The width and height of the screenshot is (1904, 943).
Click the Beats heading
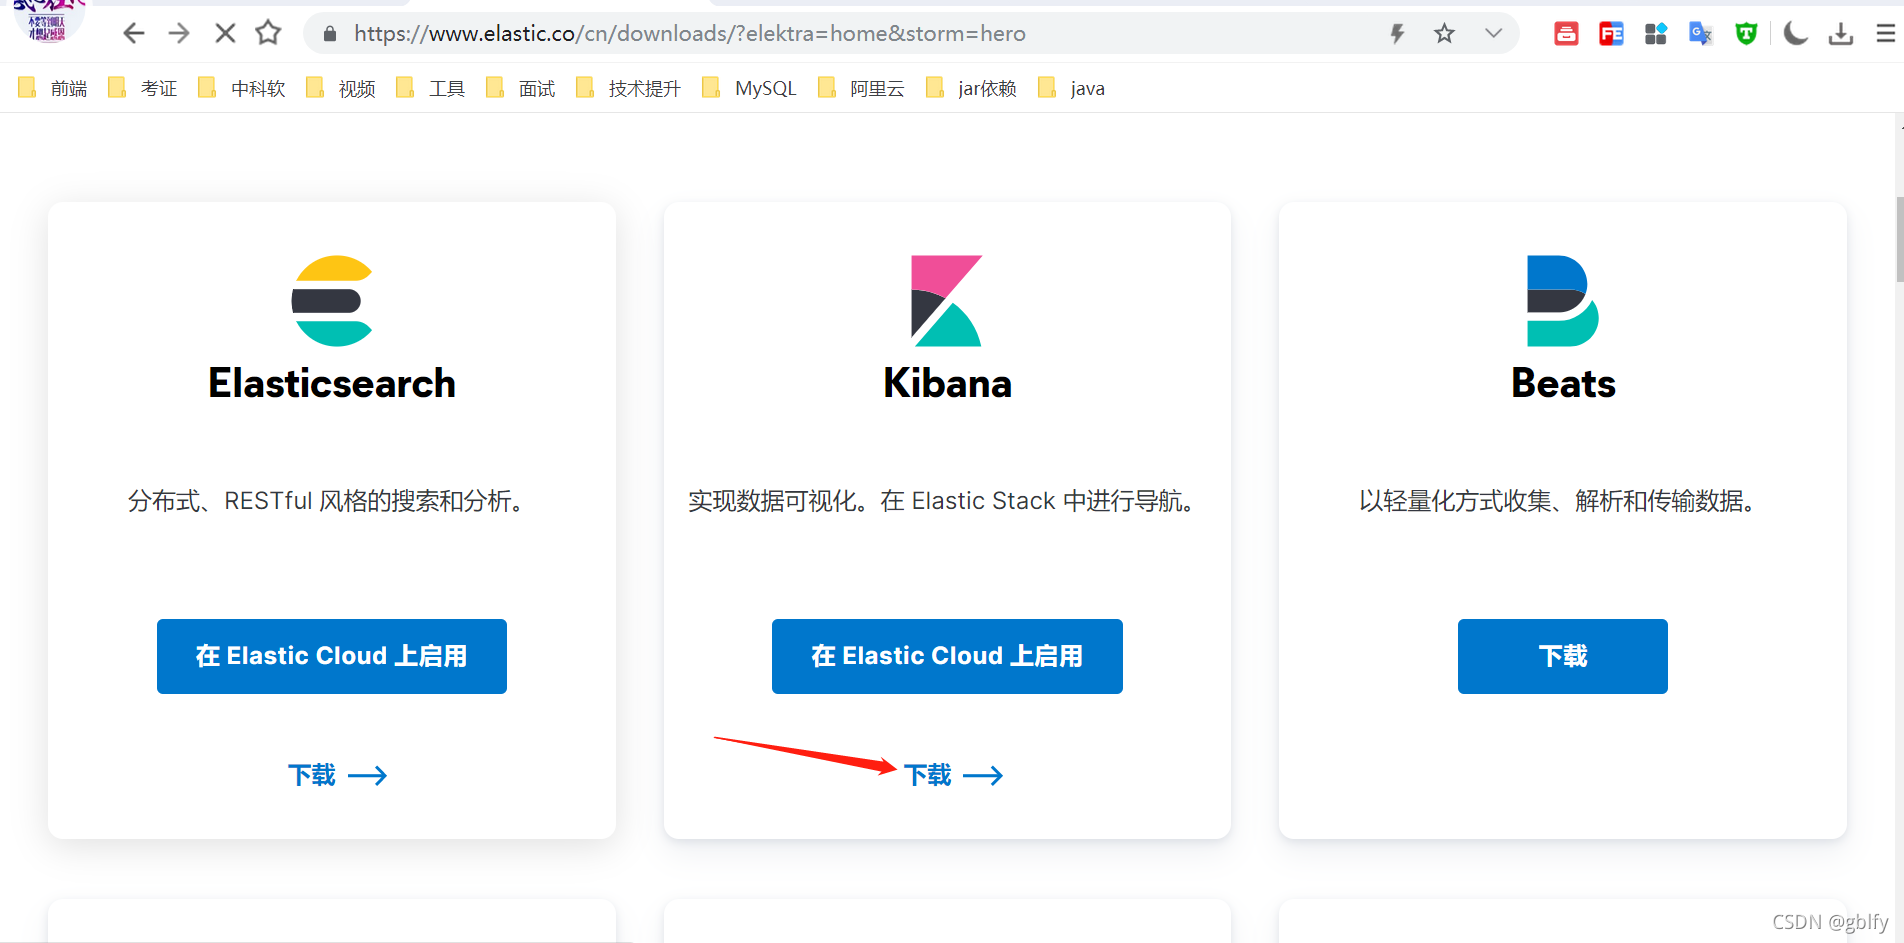point(1563,383)
